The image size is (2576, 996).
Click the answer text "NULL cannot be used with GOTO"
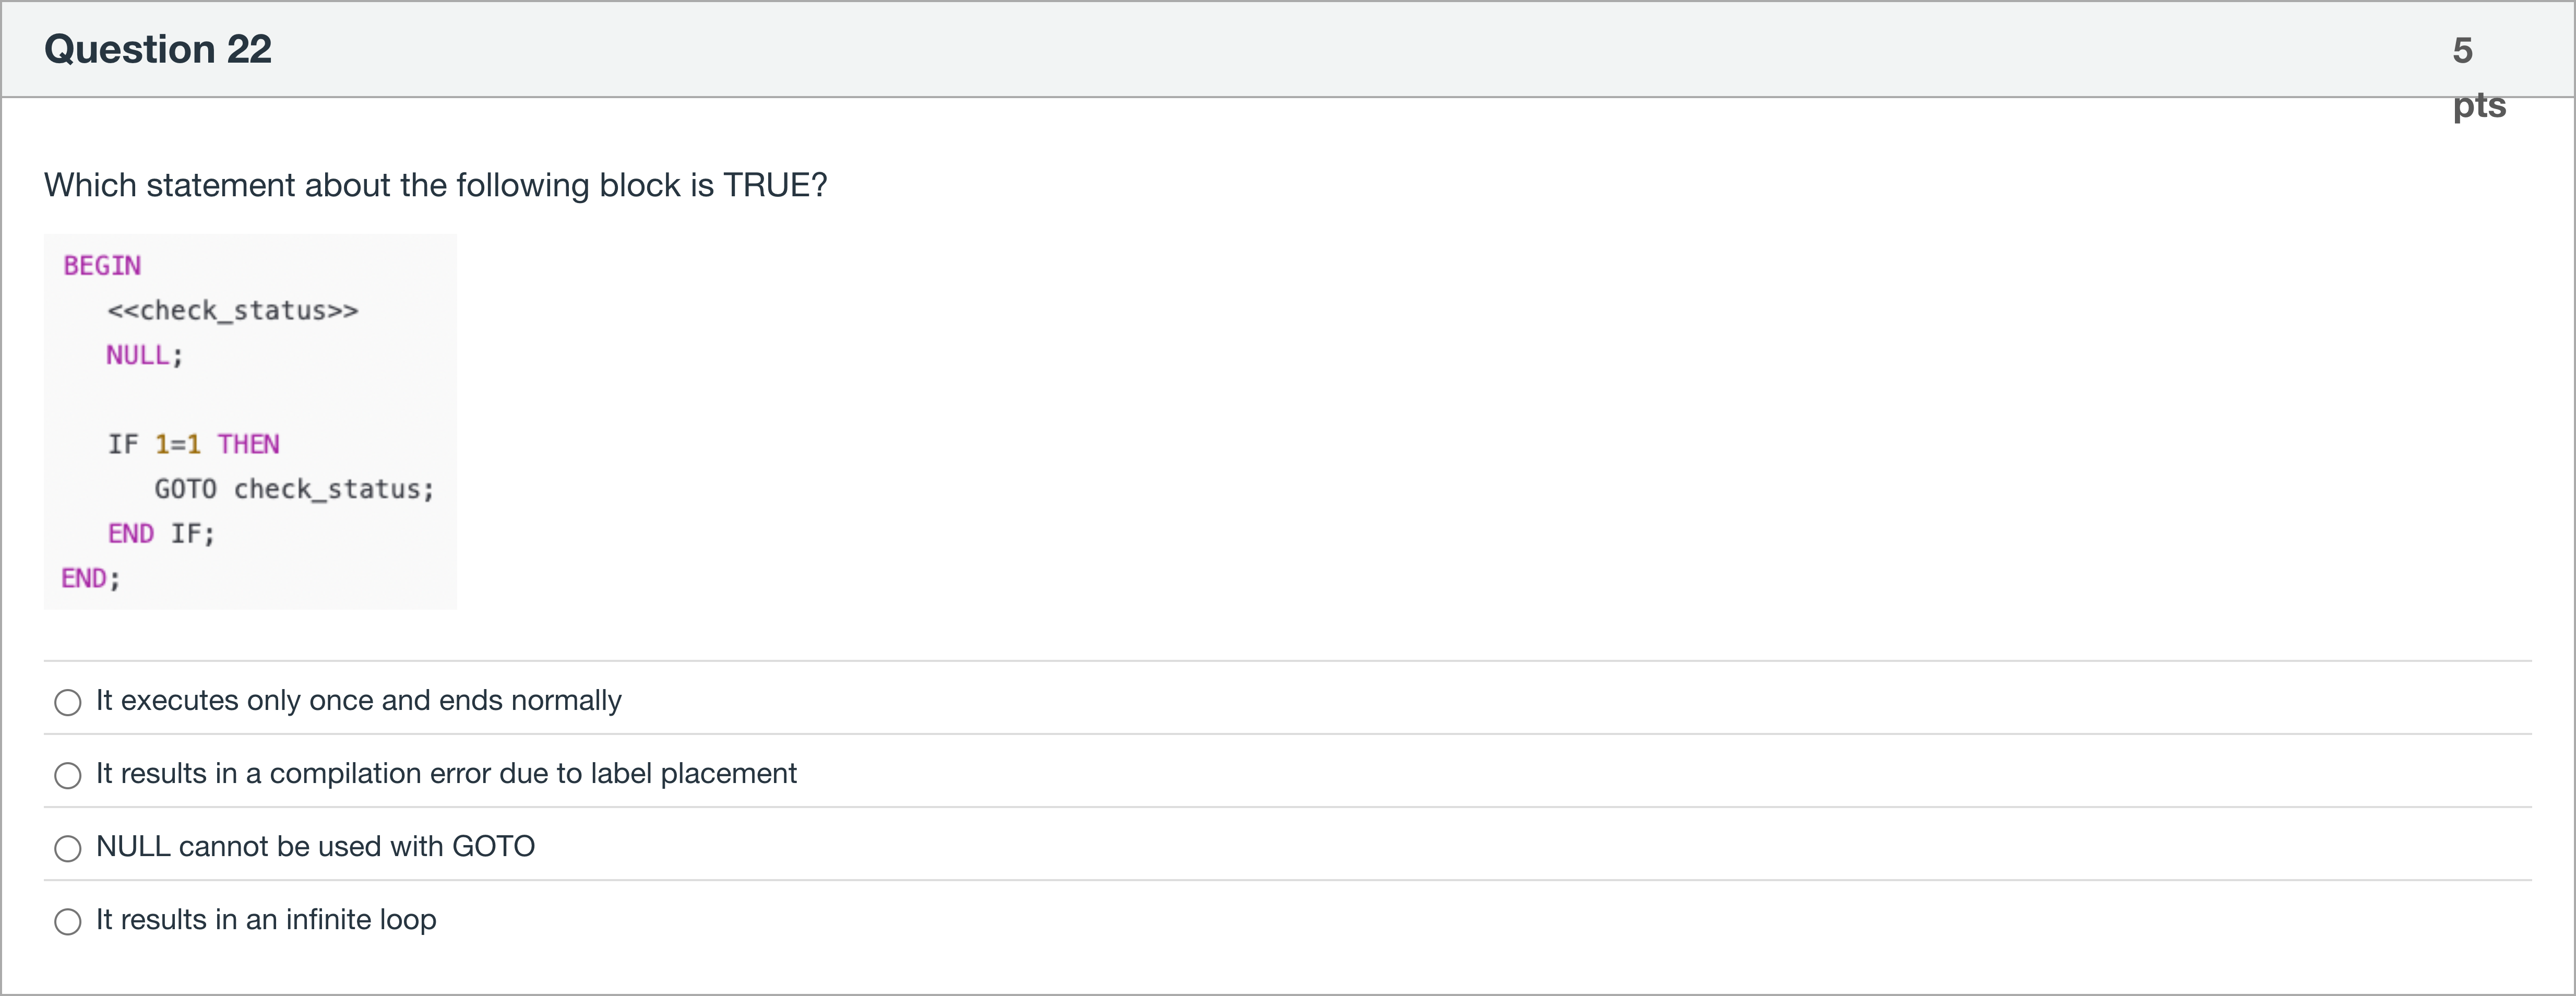pos(315,846)
